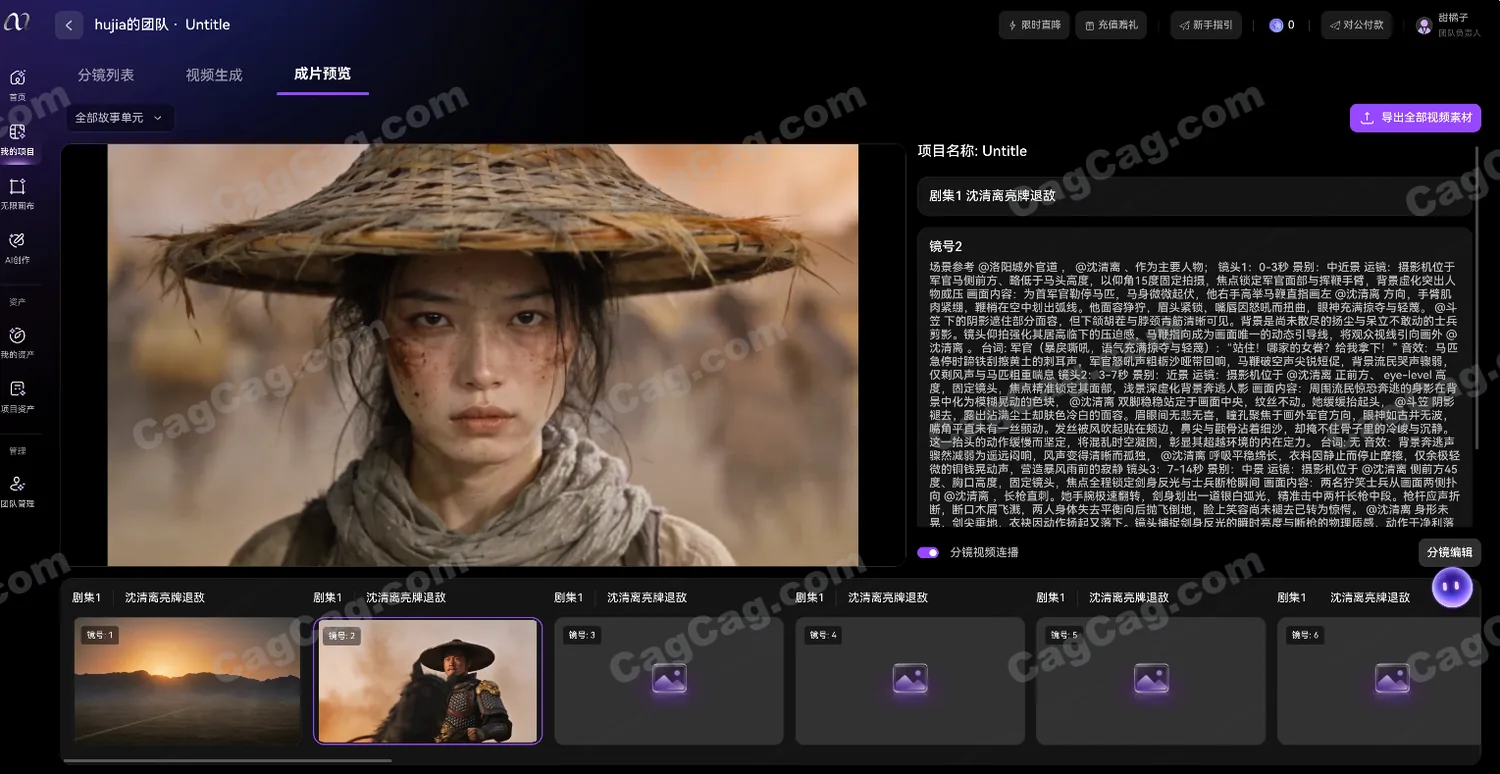Select 镜号 1 sunset thumbnail
This screenshot has height=774, width=1500.
tap(187, 680)
